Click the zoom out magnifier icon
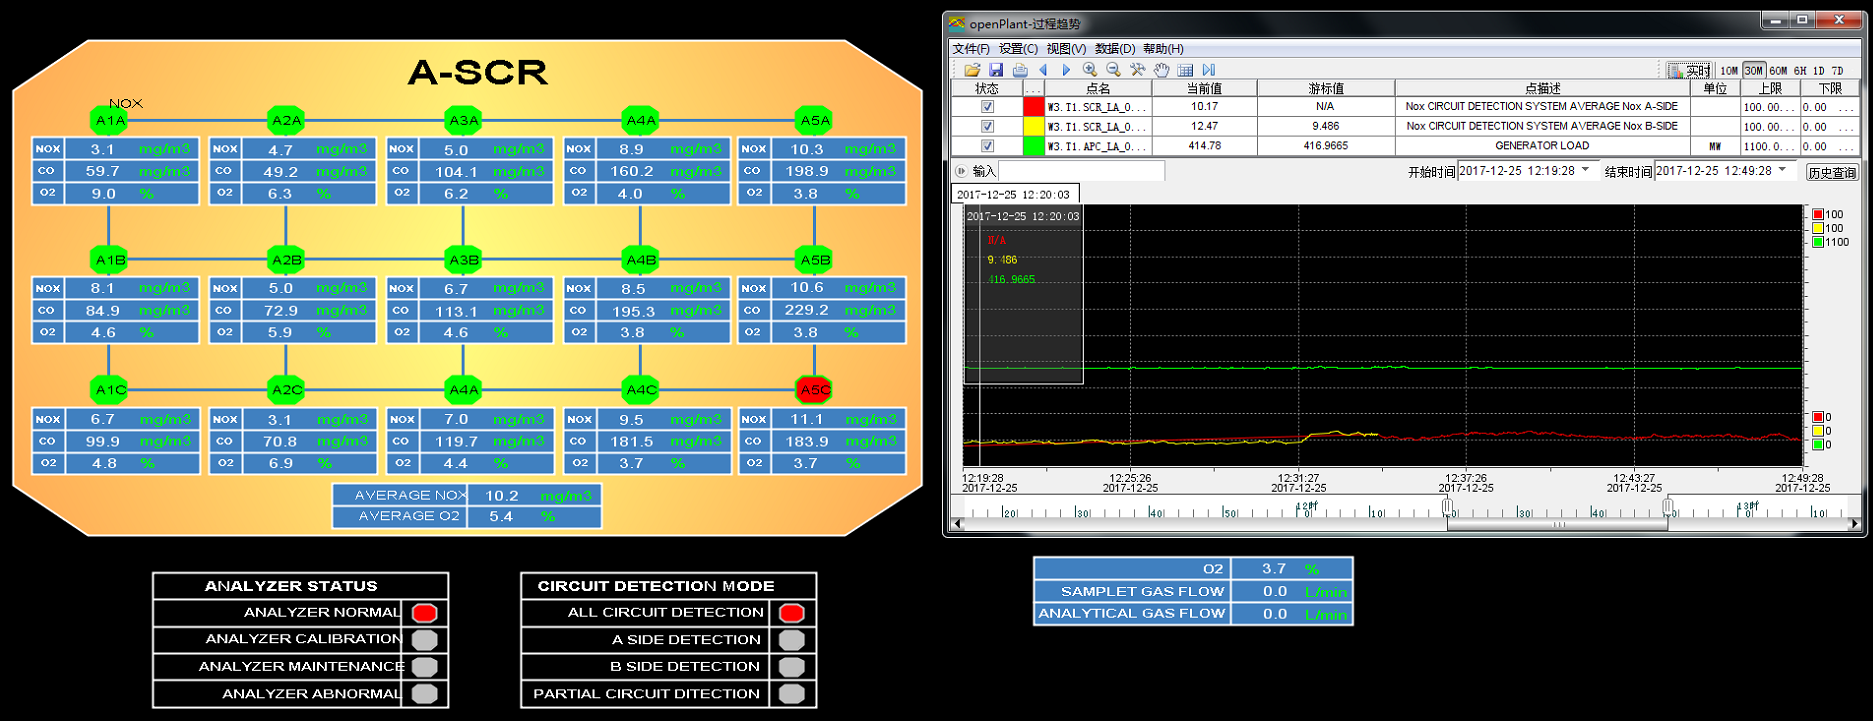Viewport: 1873px width, 721px height. pos(1113,70)
